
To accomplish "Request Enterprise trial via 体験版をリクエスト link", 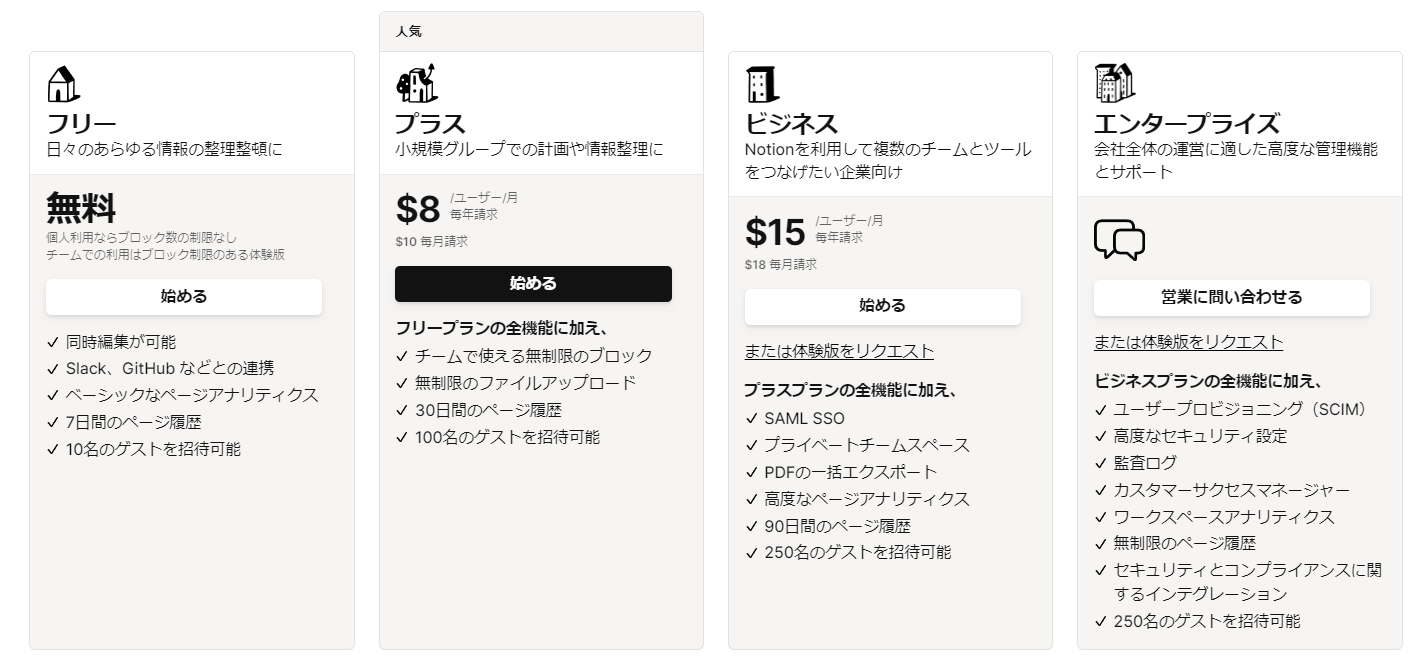I will pos(1188,342).
